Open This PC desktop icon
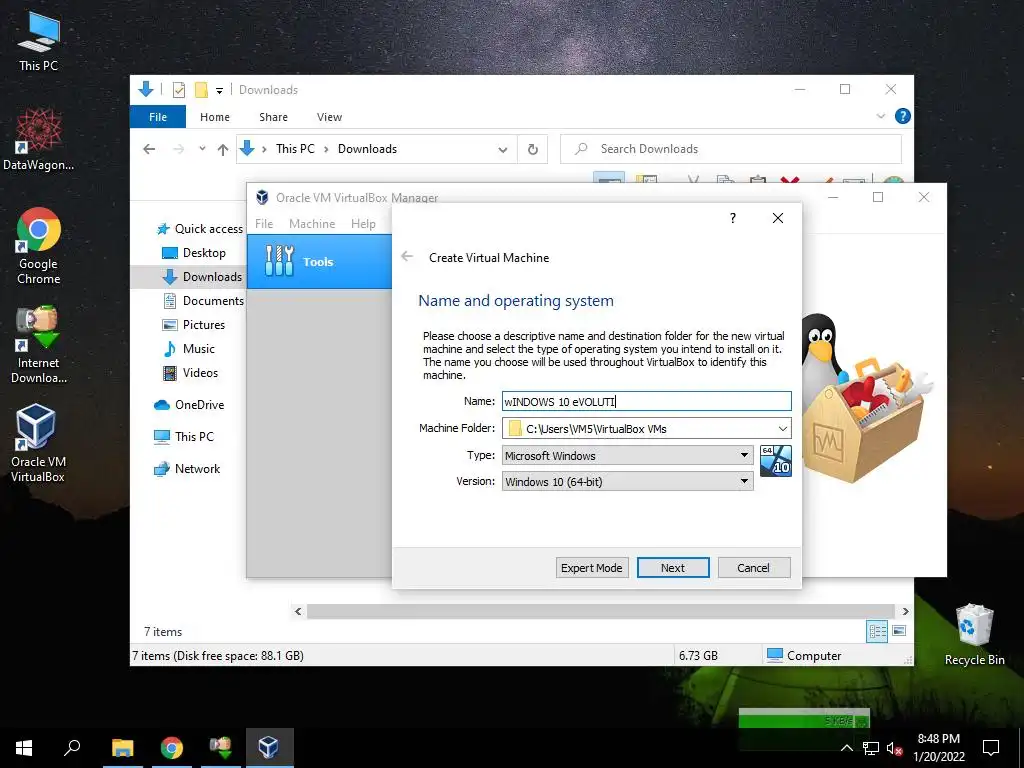The width and height of the screenshot is (1024, 768). (38, 41)
